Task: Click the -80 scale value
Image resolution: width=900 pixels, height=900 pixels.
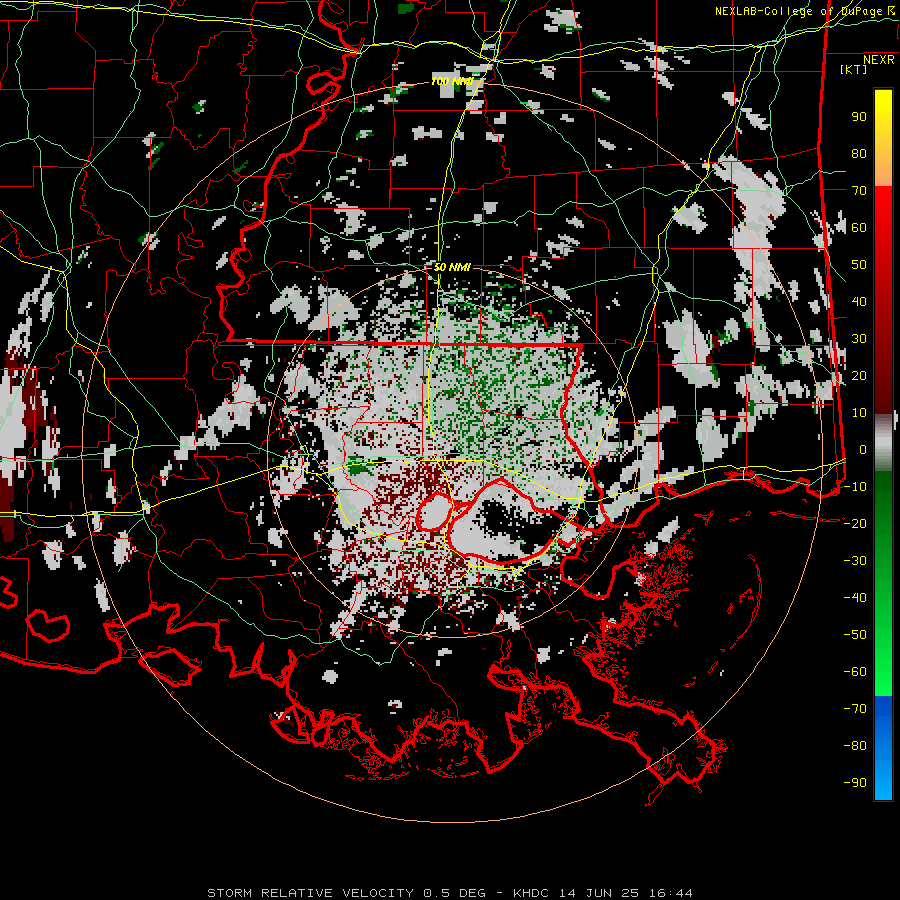Action: tap(855, 746)
